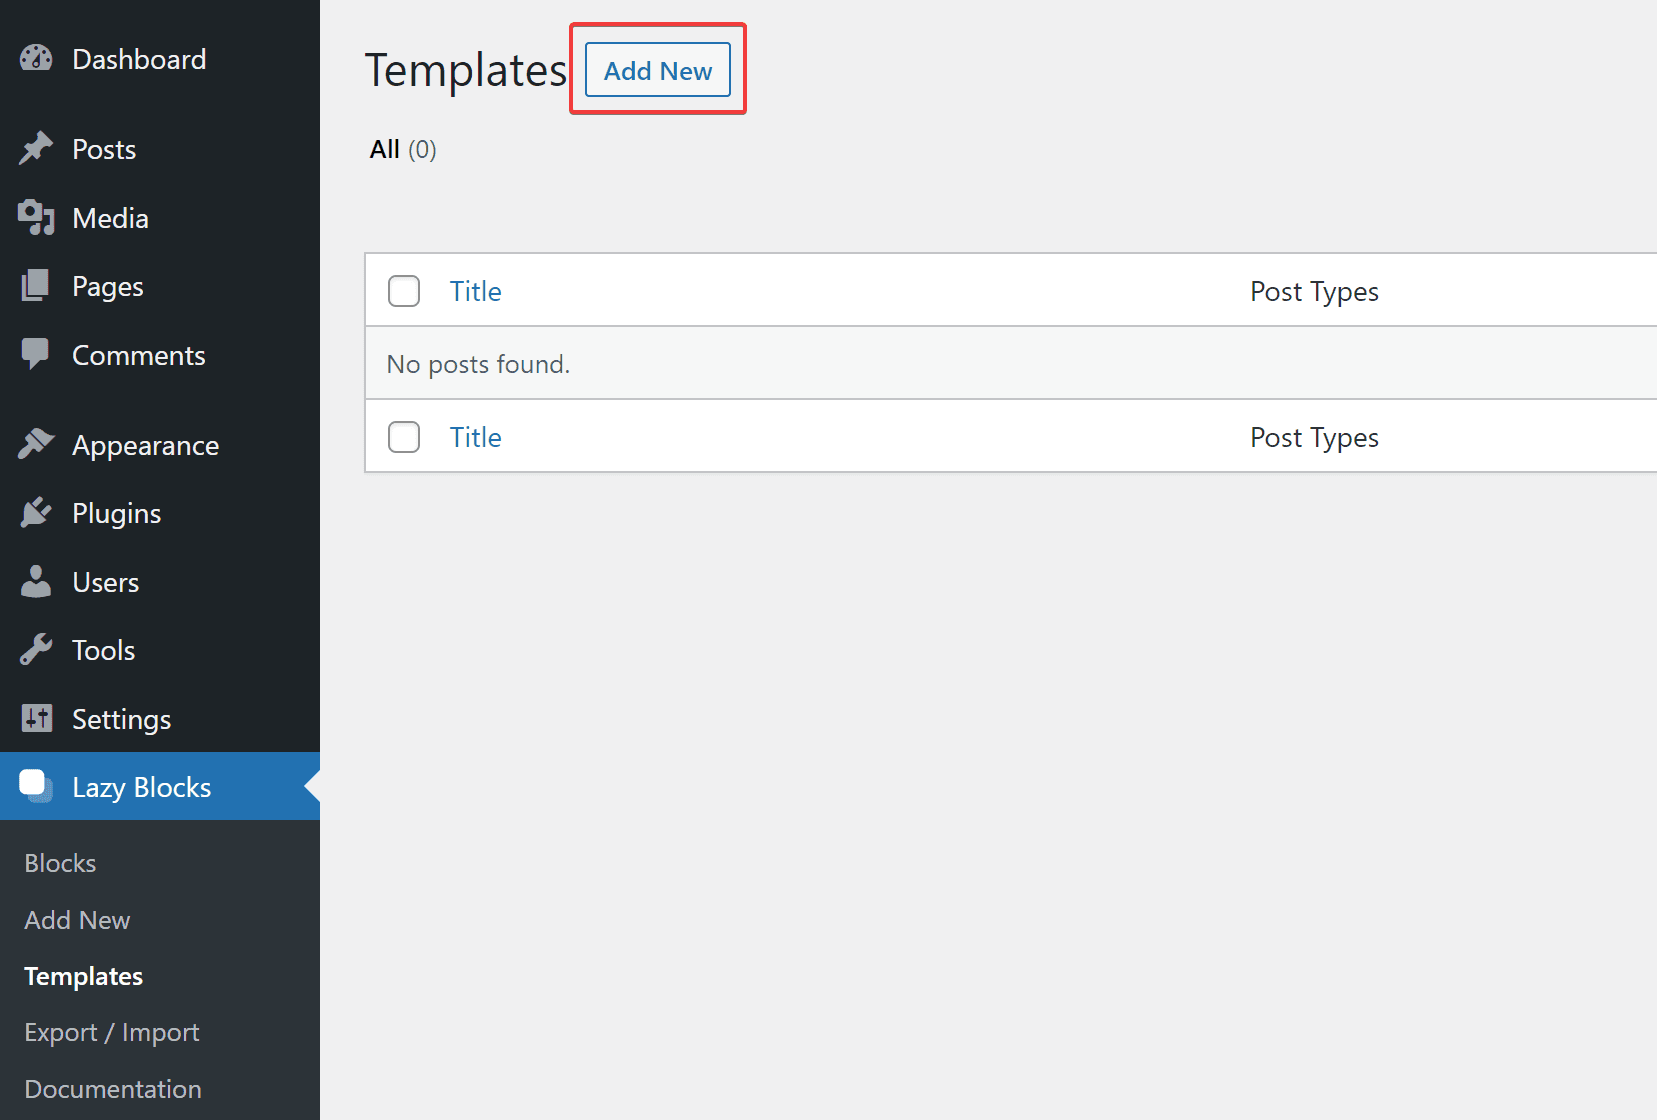Select the Posts pushpin icon
Image resolution: width=1657 pixels, height=1120 pixels.
tap(36, 148)
